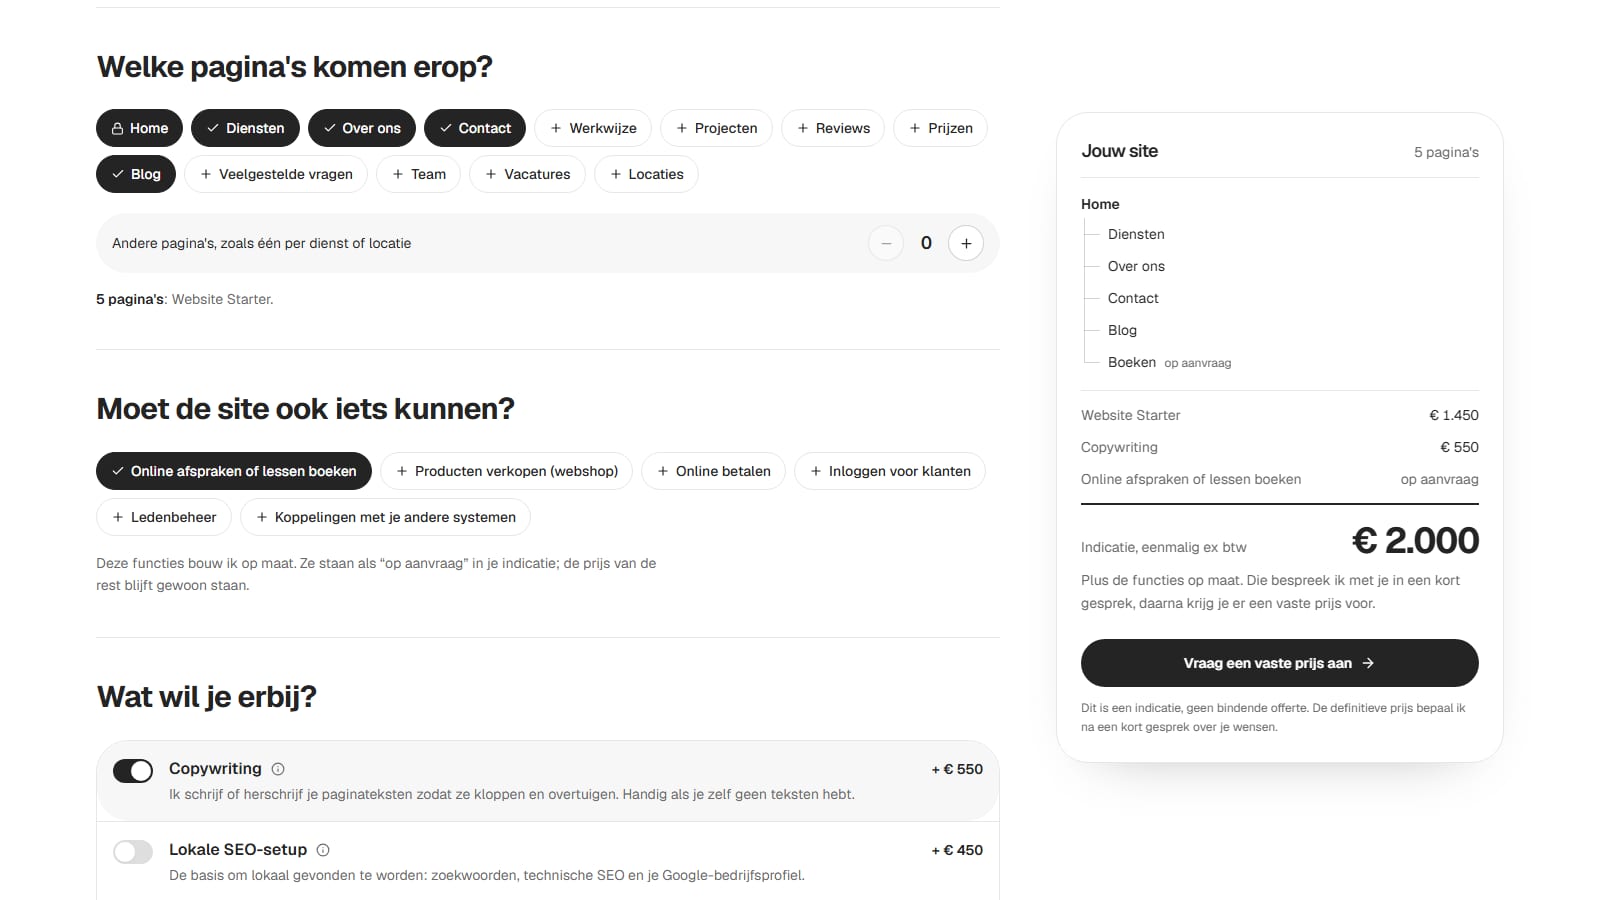Image resolution: width=1600 pixels, height=900 pixels.
Task: Click the Jouw site heading
Action: (1119, 151)
